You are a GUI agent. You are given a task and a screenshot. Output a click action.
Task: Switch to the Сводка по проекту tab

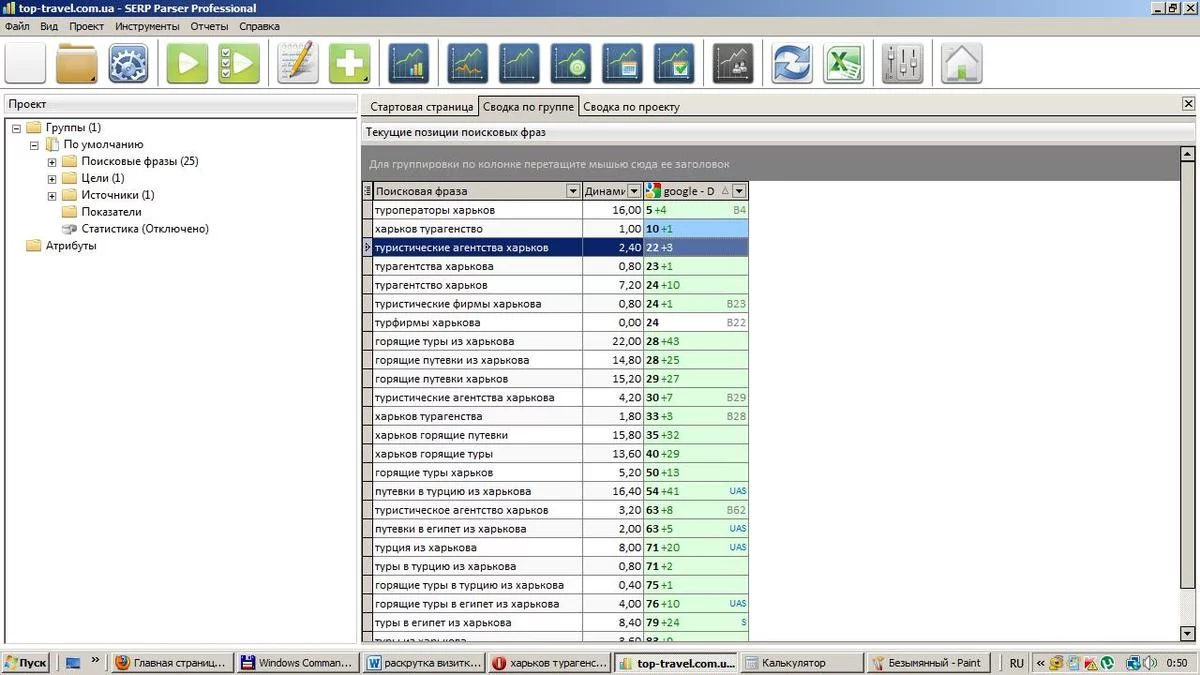(631, 107)
